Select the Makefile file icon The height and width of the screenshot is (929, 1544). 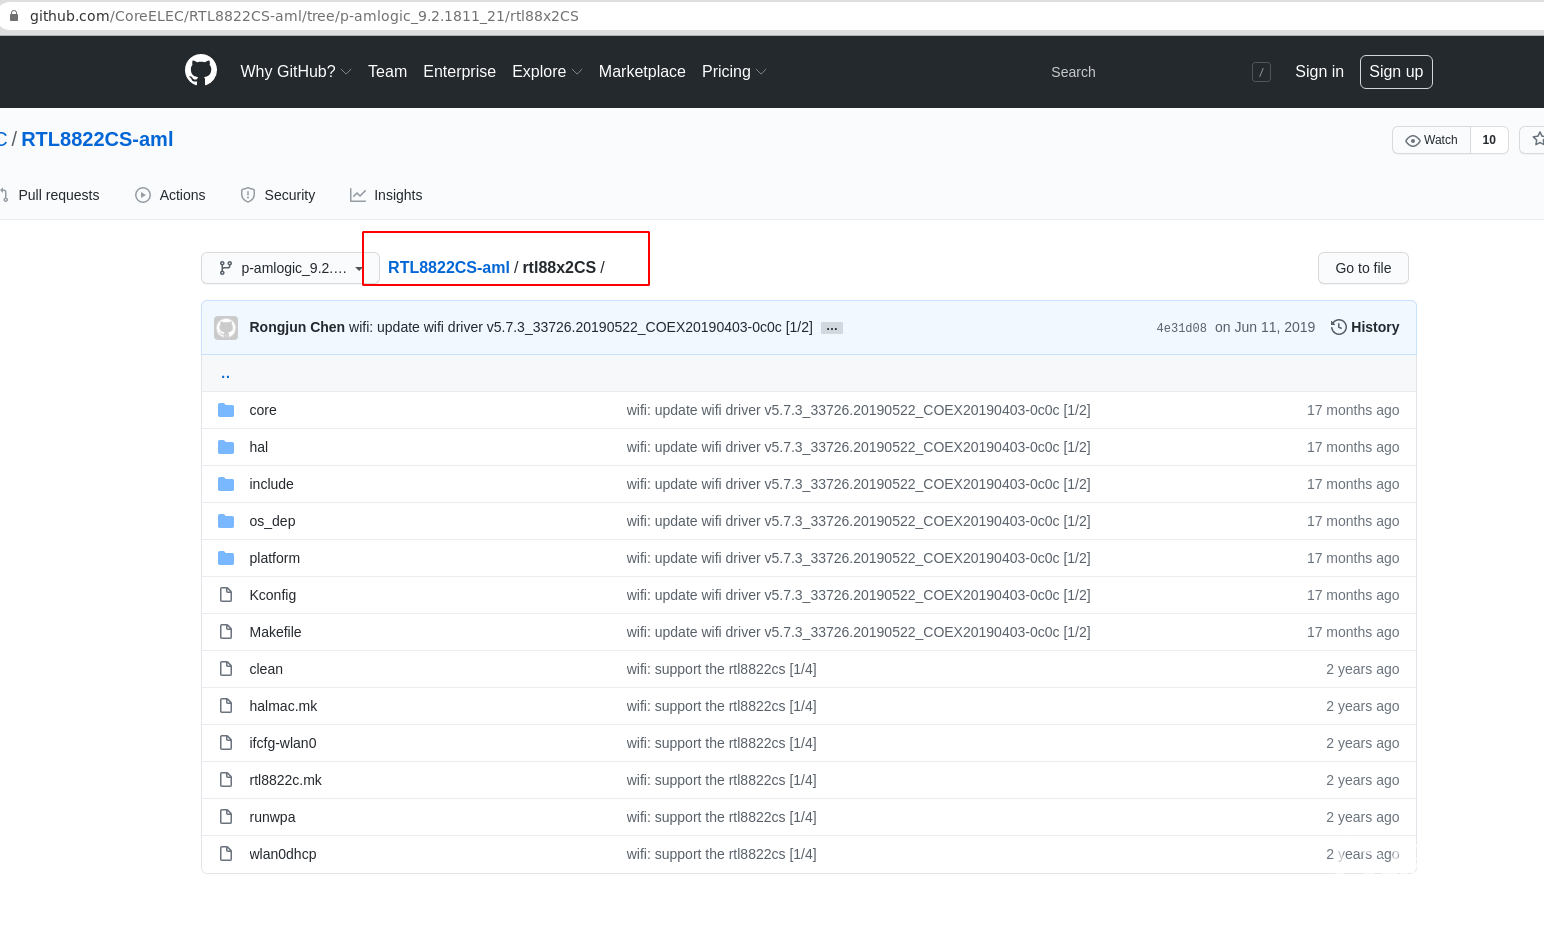(x=226, y=632)
